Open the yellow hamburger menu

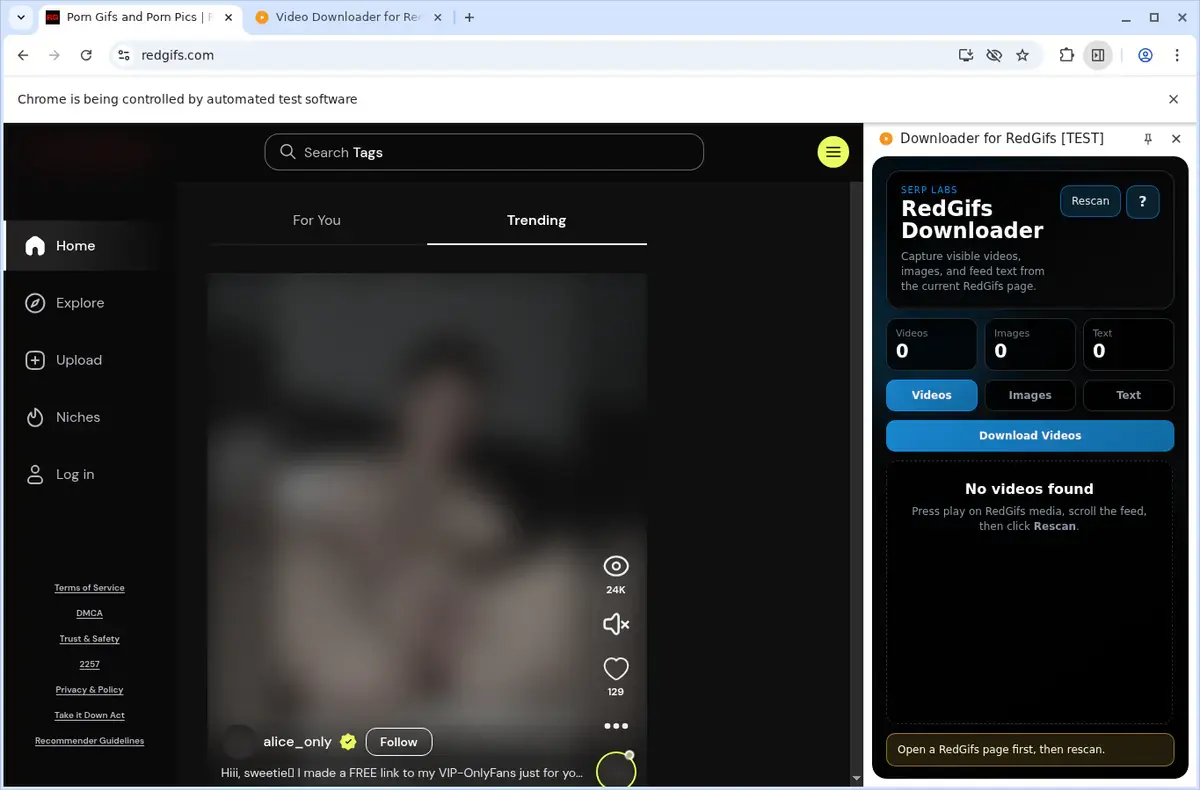[833, 152]
